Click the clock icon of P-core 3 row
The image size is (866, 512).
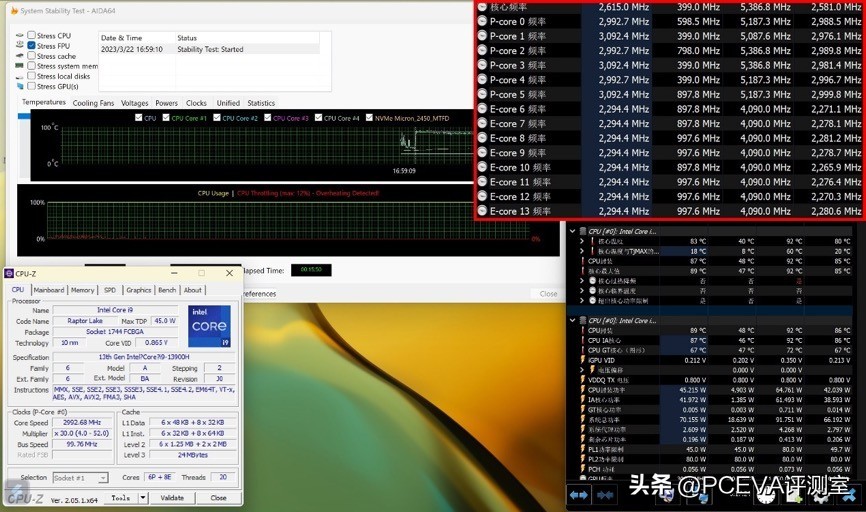(x=482, y=65)
